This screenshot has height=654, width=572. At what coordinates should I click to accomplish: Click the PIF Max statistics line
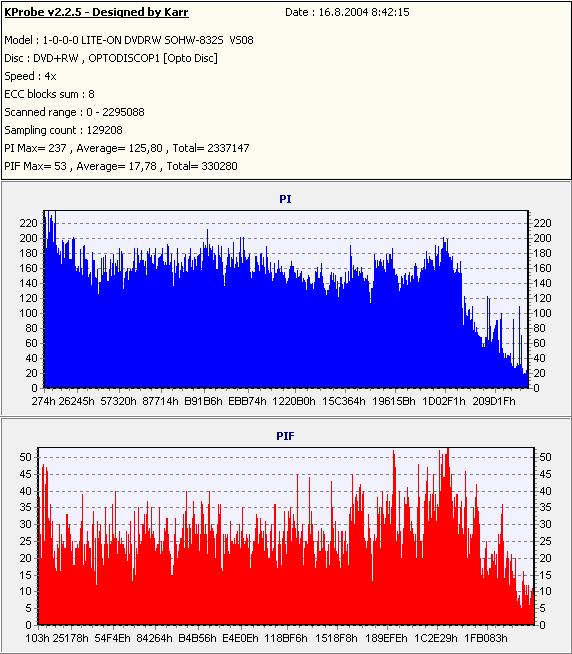[121, 166]
